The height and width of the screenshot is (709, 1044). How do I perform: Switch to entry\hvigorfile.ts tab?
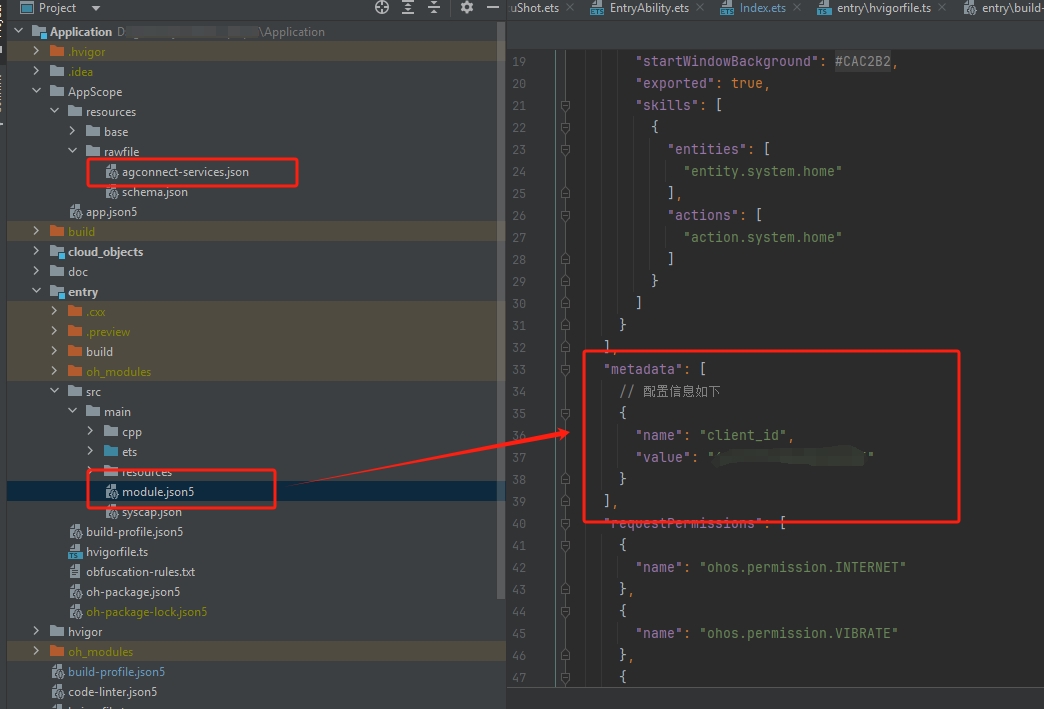[884, 8]
